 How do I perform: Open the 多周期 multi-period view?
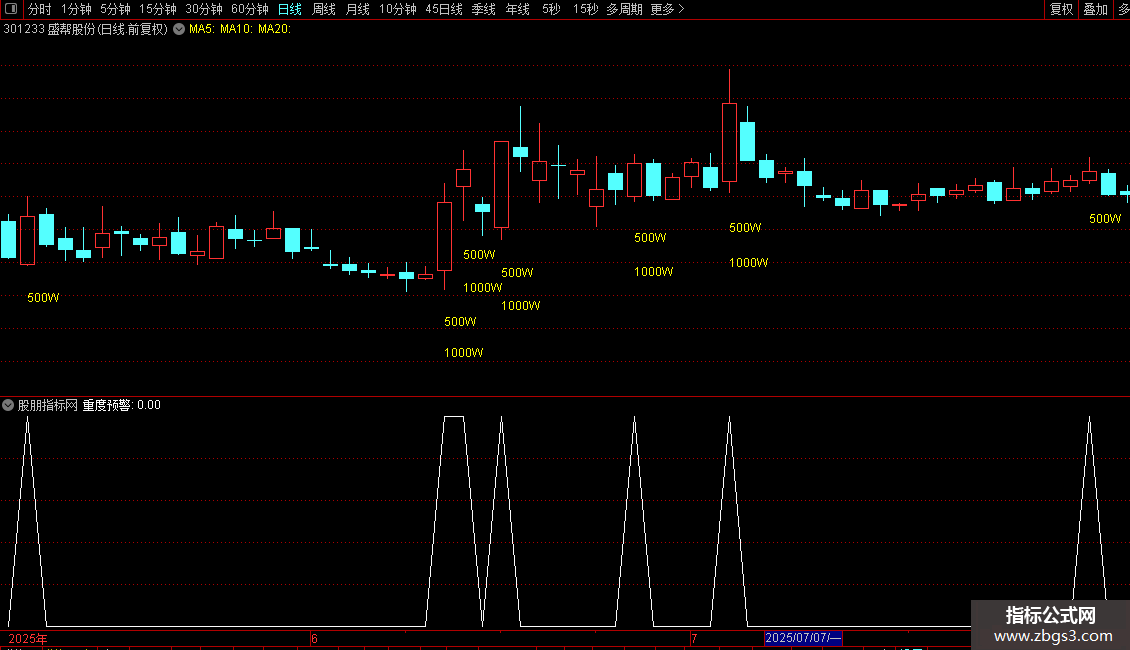[624, 9]
